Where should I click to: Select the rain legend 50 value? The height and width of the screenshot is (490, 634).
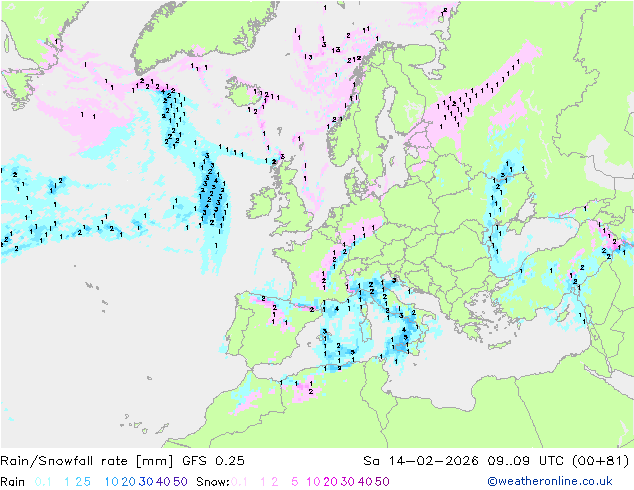click(180, 482)
